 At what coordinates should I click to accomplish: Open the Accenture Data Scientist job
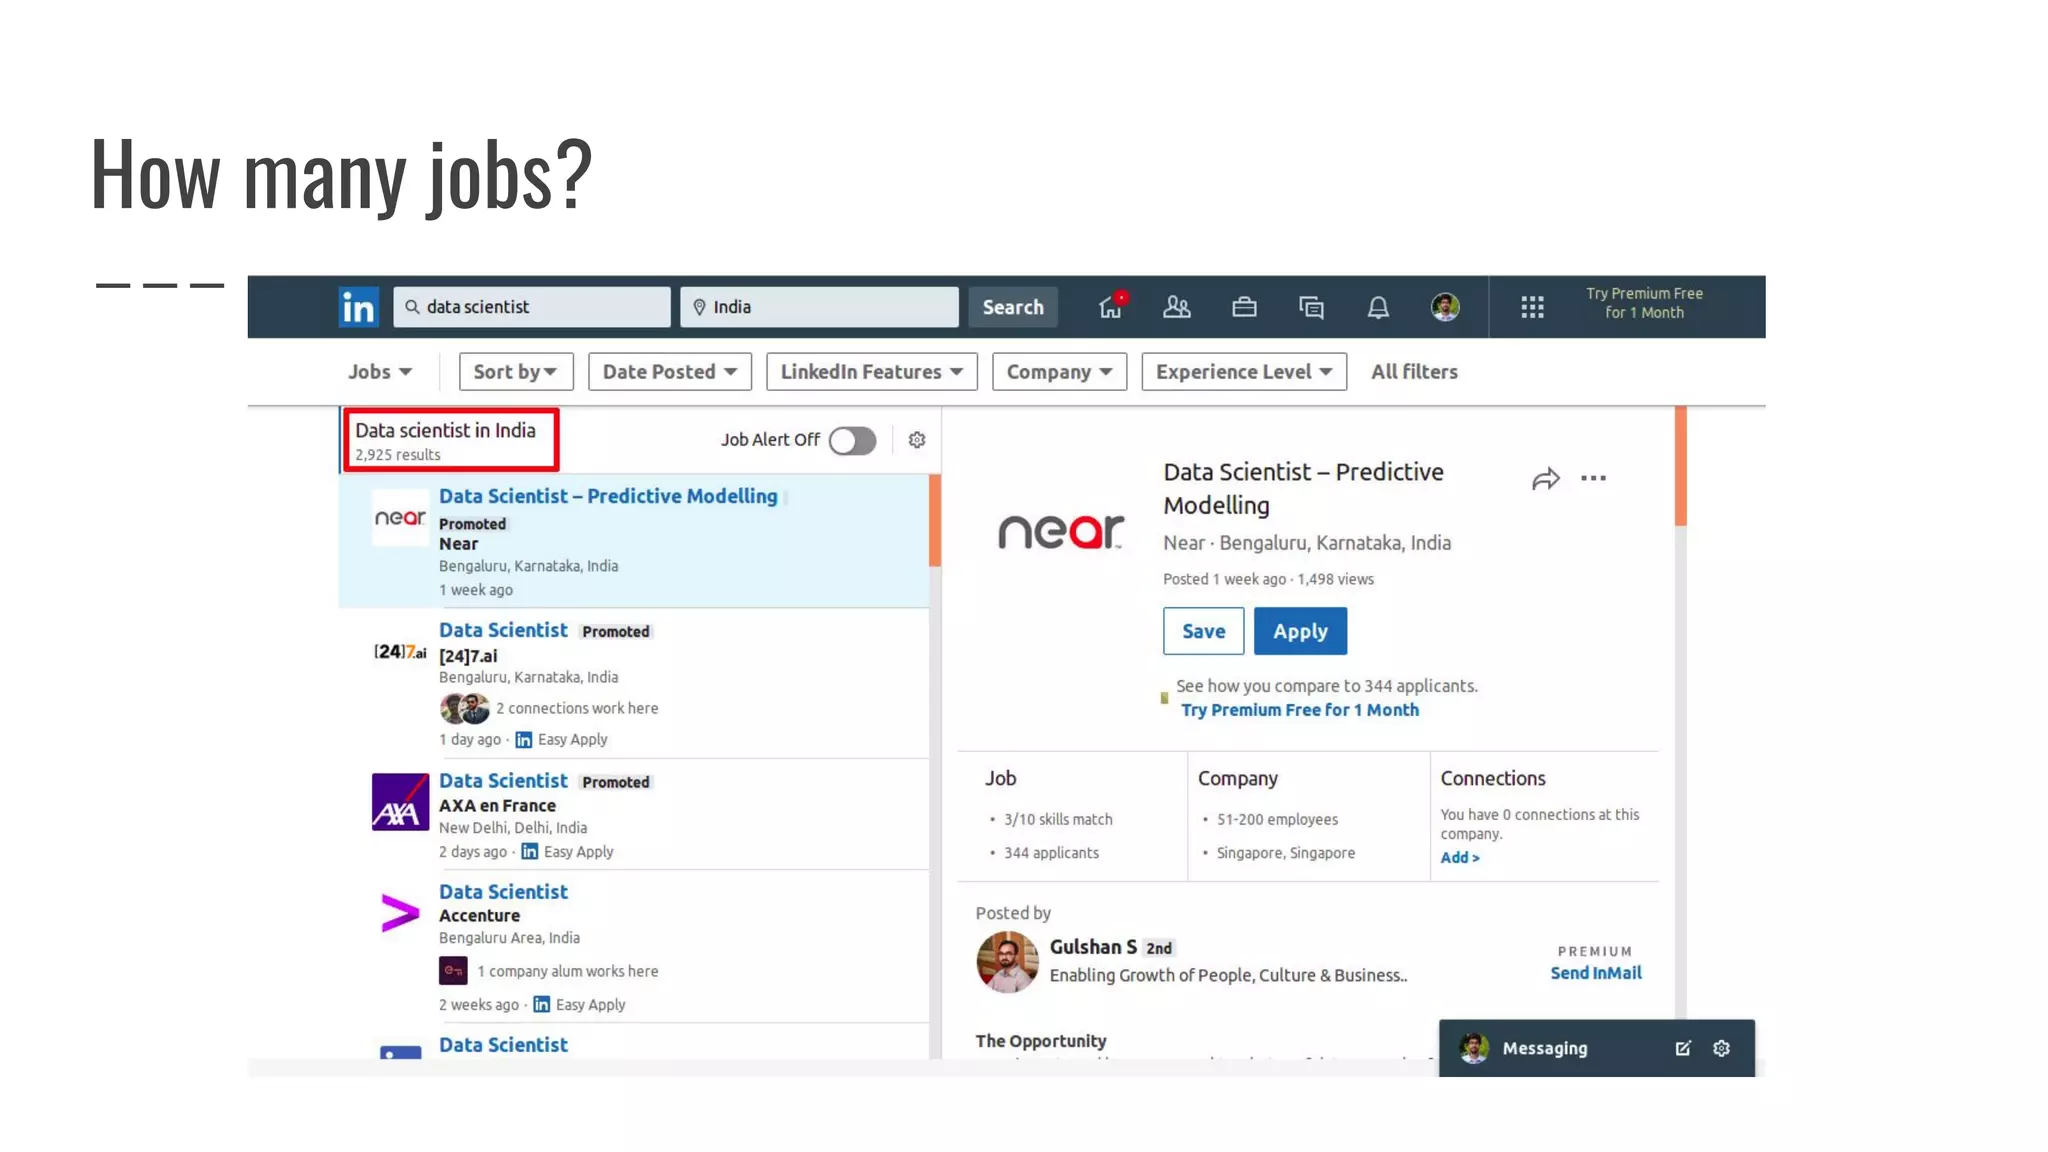(503, 892)
